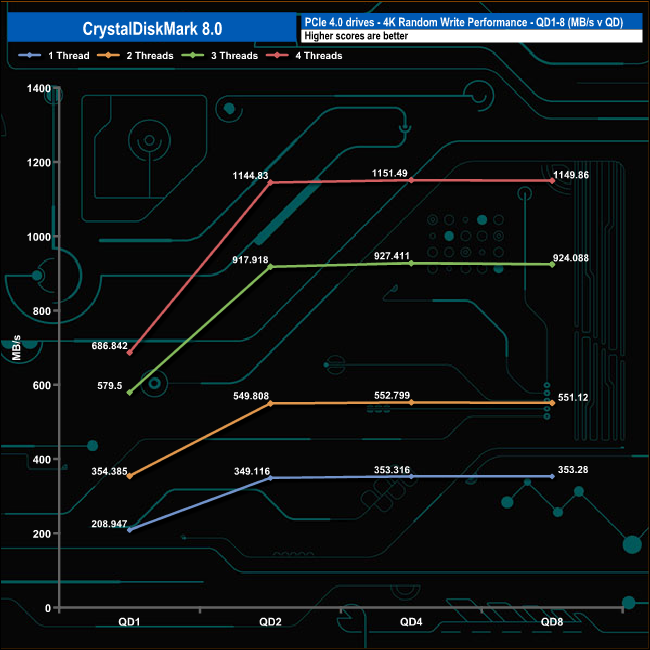Click the 2 Threads legend marker
Viewport: 650px width, 650px height.
click(108, 55)
